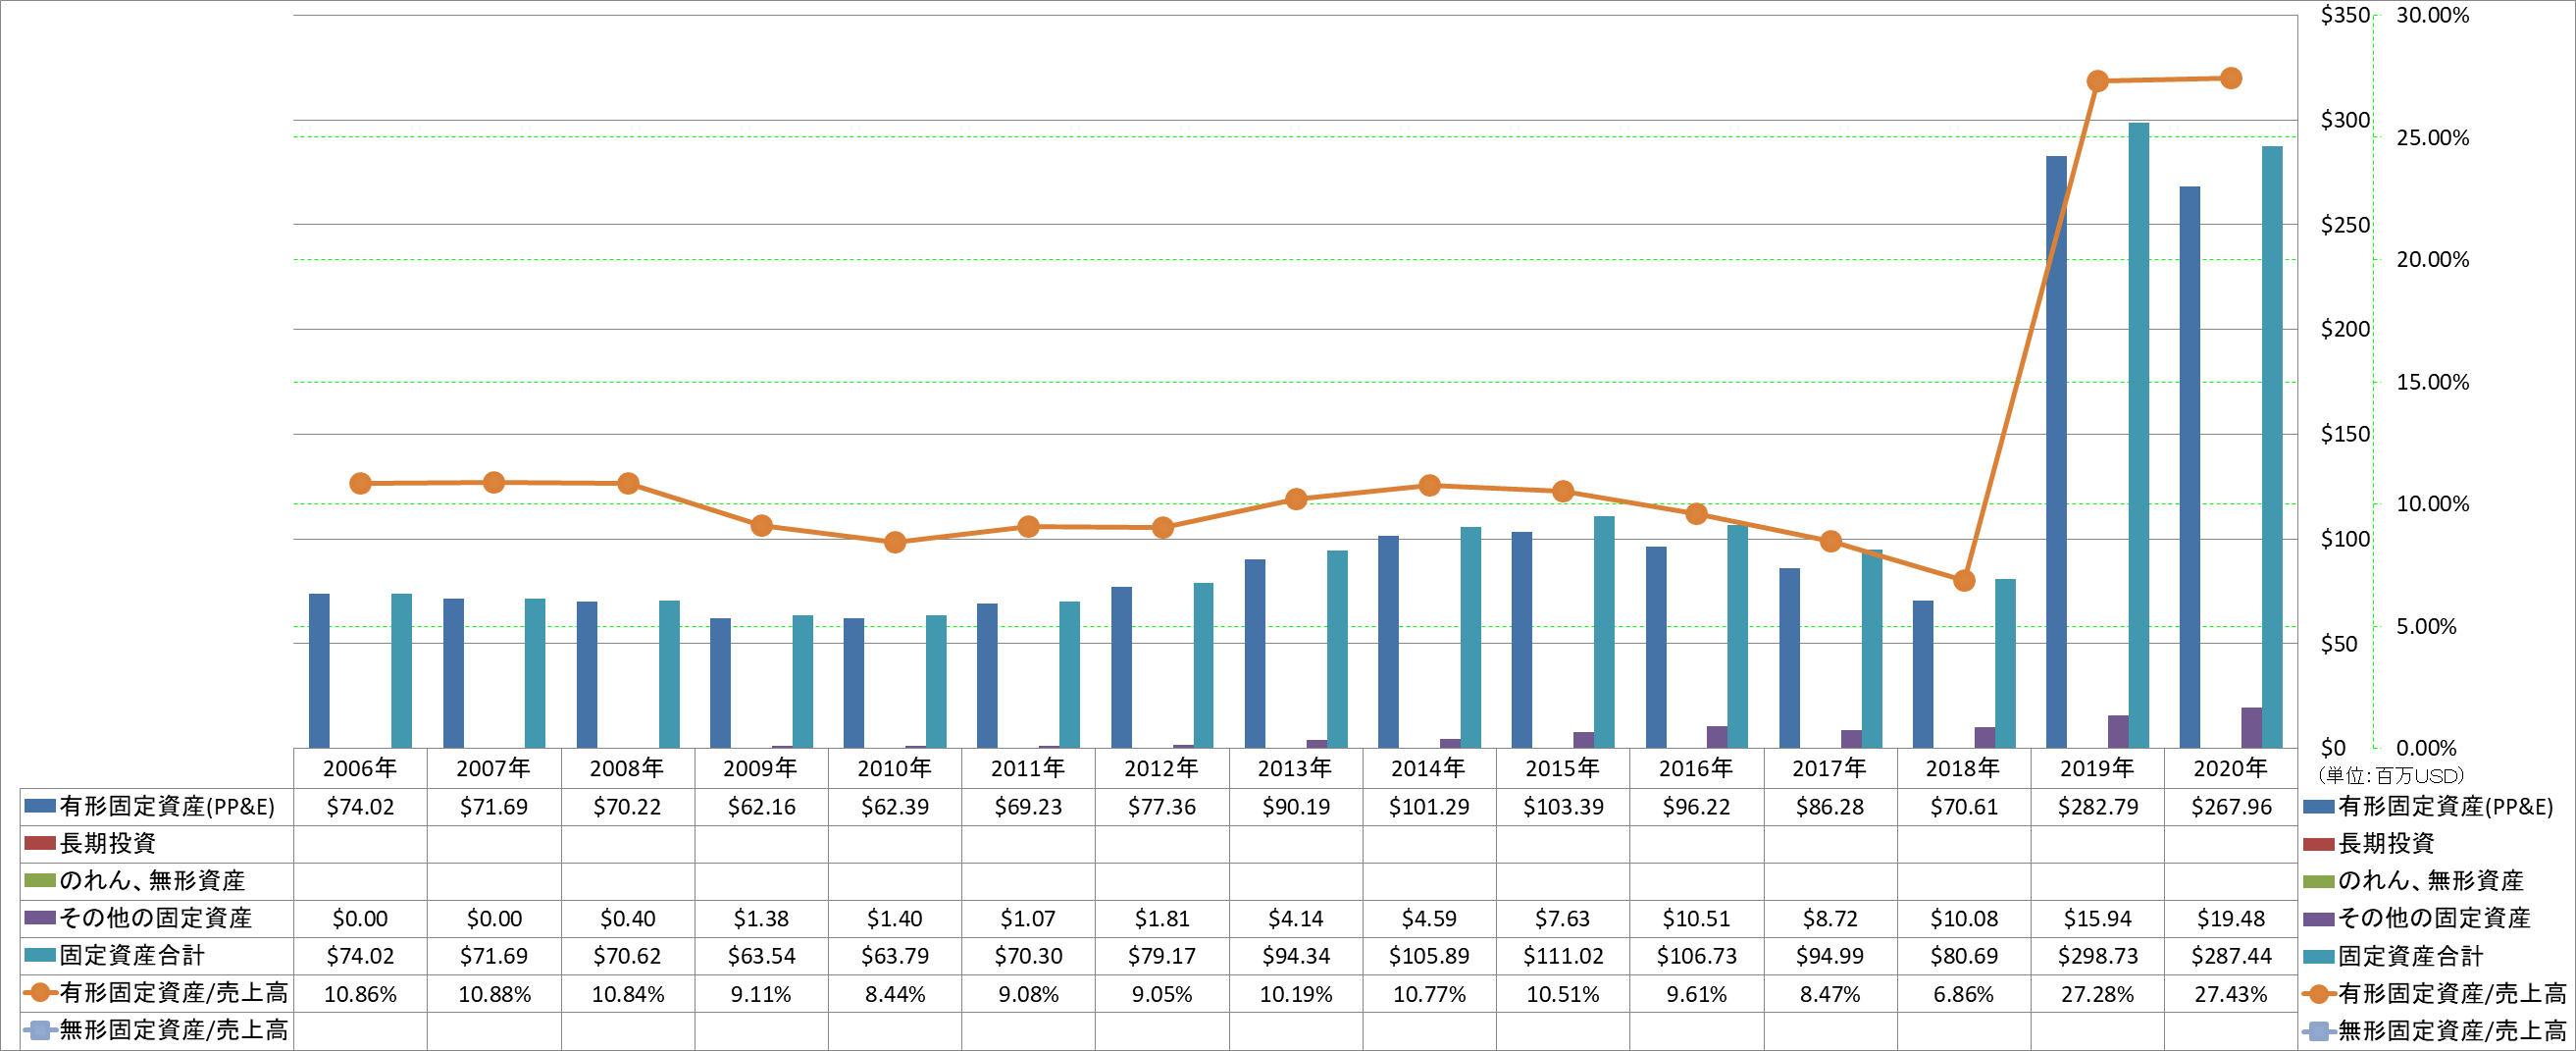Click the right legend 固定資産合計 entry
2576x1051 pixels.
click(2393, 956)
